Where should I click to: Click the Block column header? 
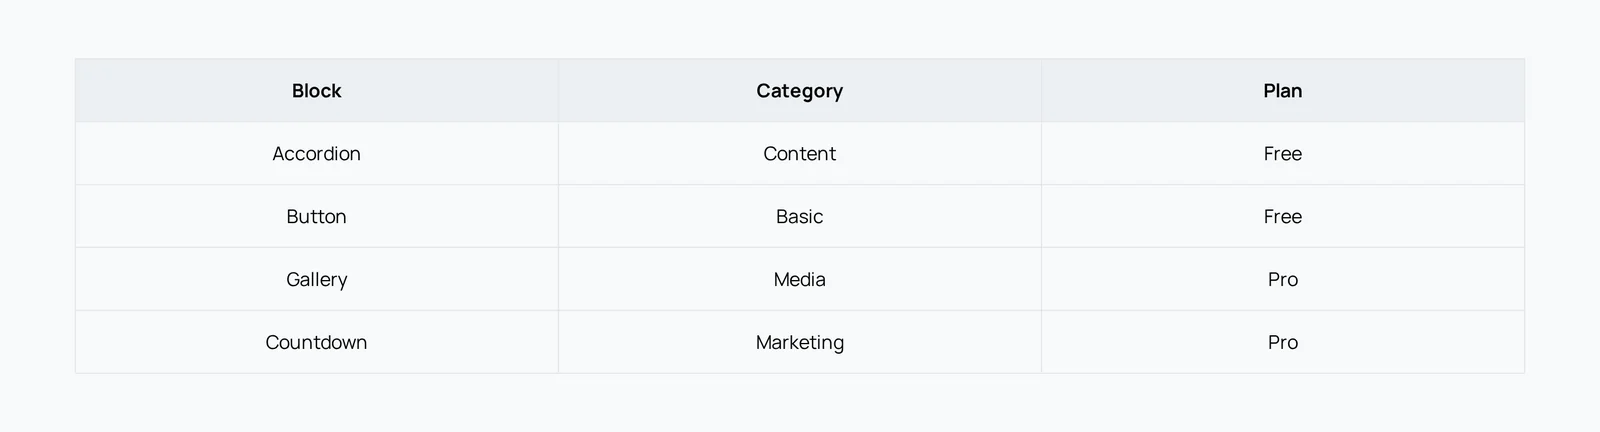pos(317,91)
